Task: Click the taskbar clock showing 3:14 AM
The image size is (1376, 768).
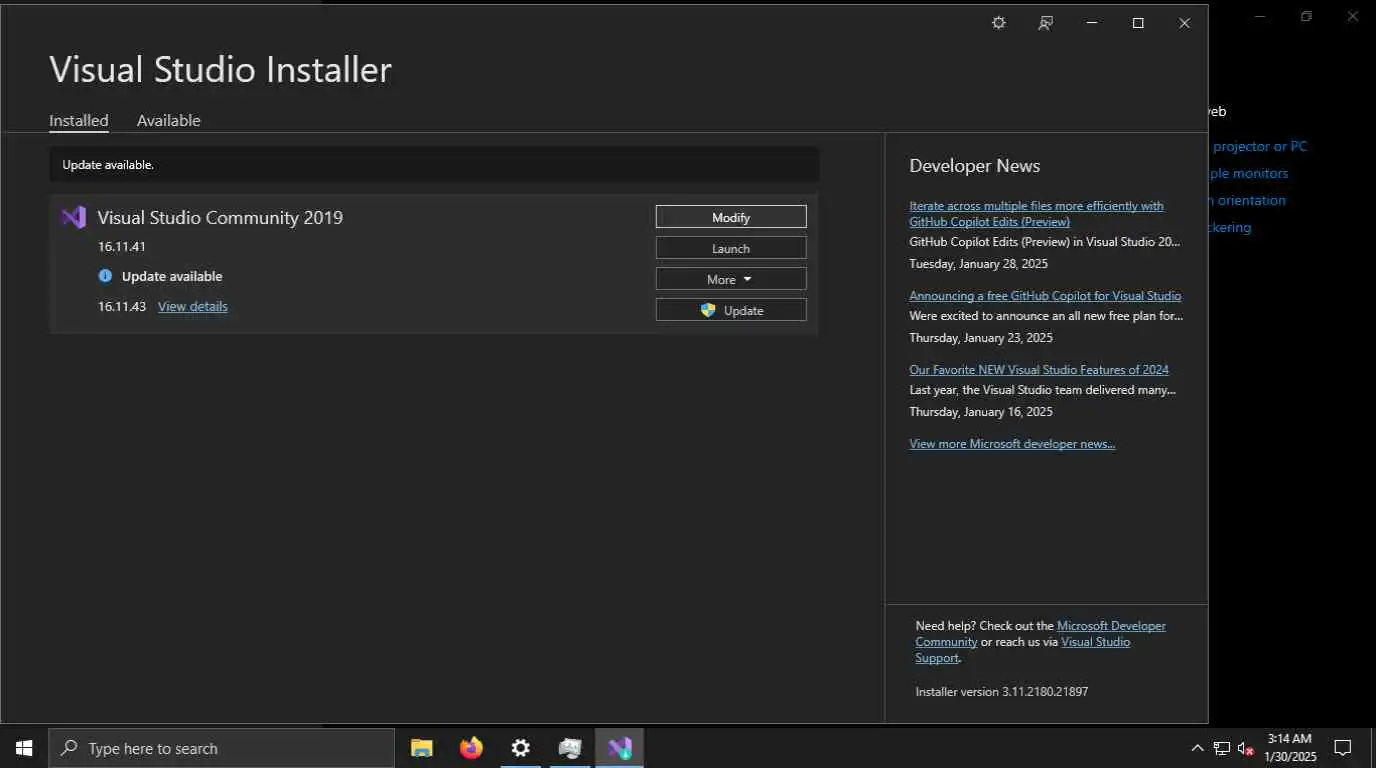Action: point(1290,748)
